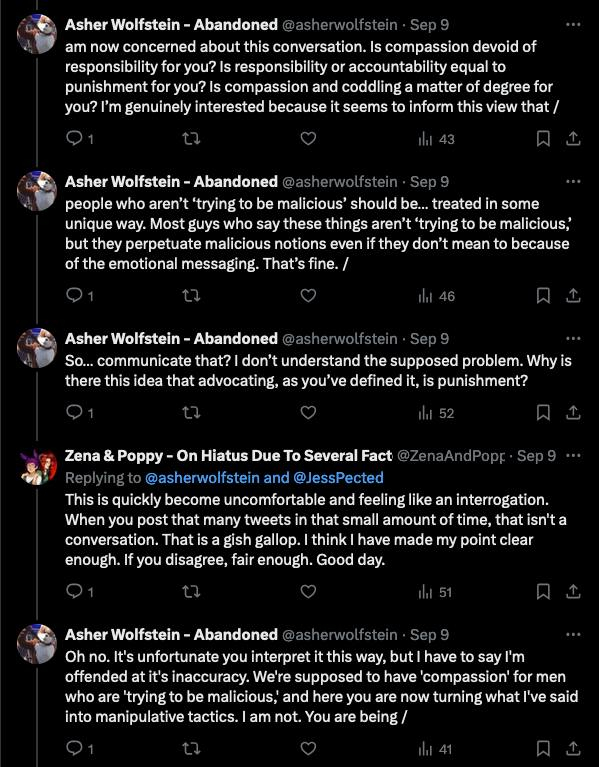The height and width of the screenshot is (767, 599).
Task: Bookmark the tweet with 46 views
Action: point(543,295)
